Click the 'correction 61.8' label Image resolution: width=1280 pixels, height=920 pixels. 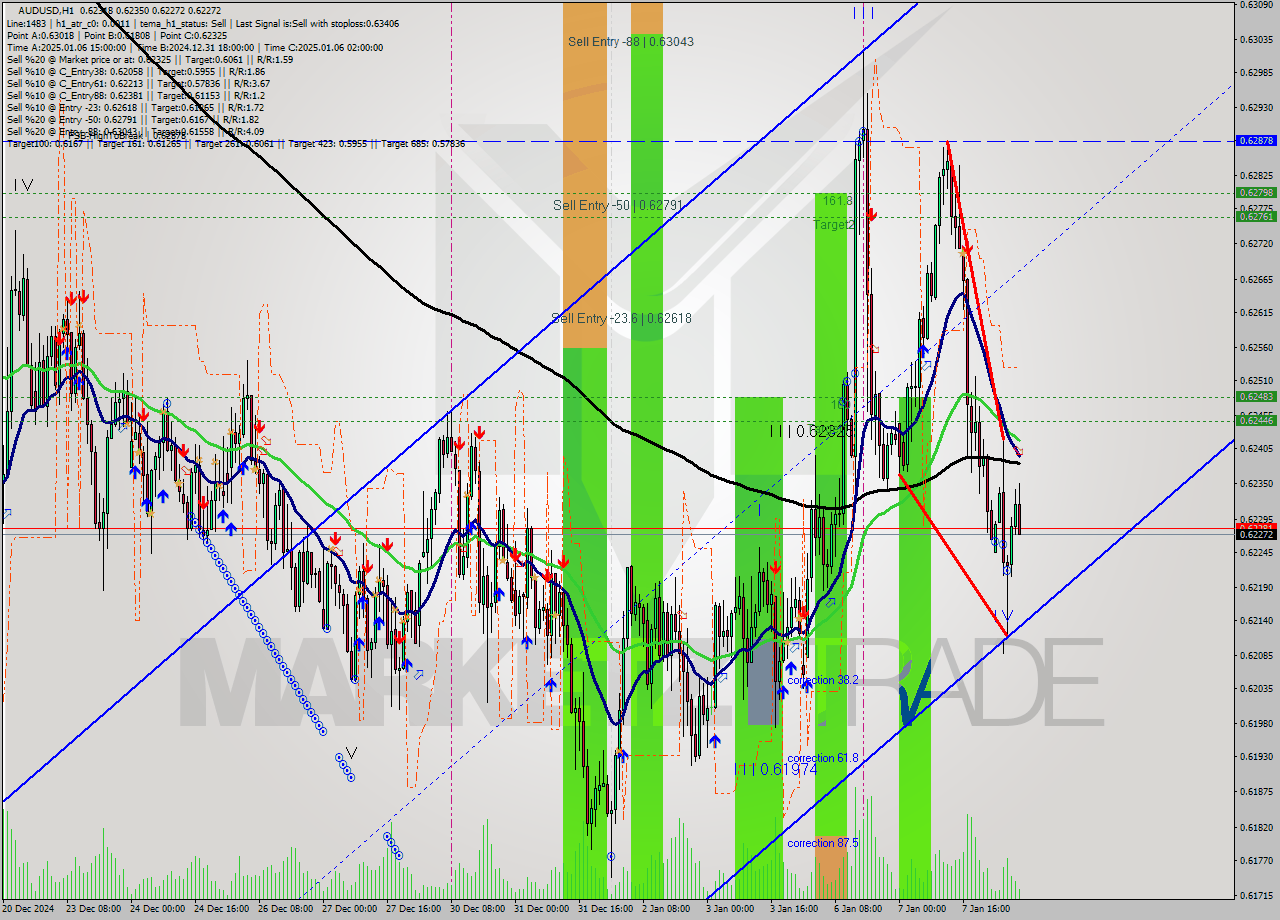pos(823,758)
